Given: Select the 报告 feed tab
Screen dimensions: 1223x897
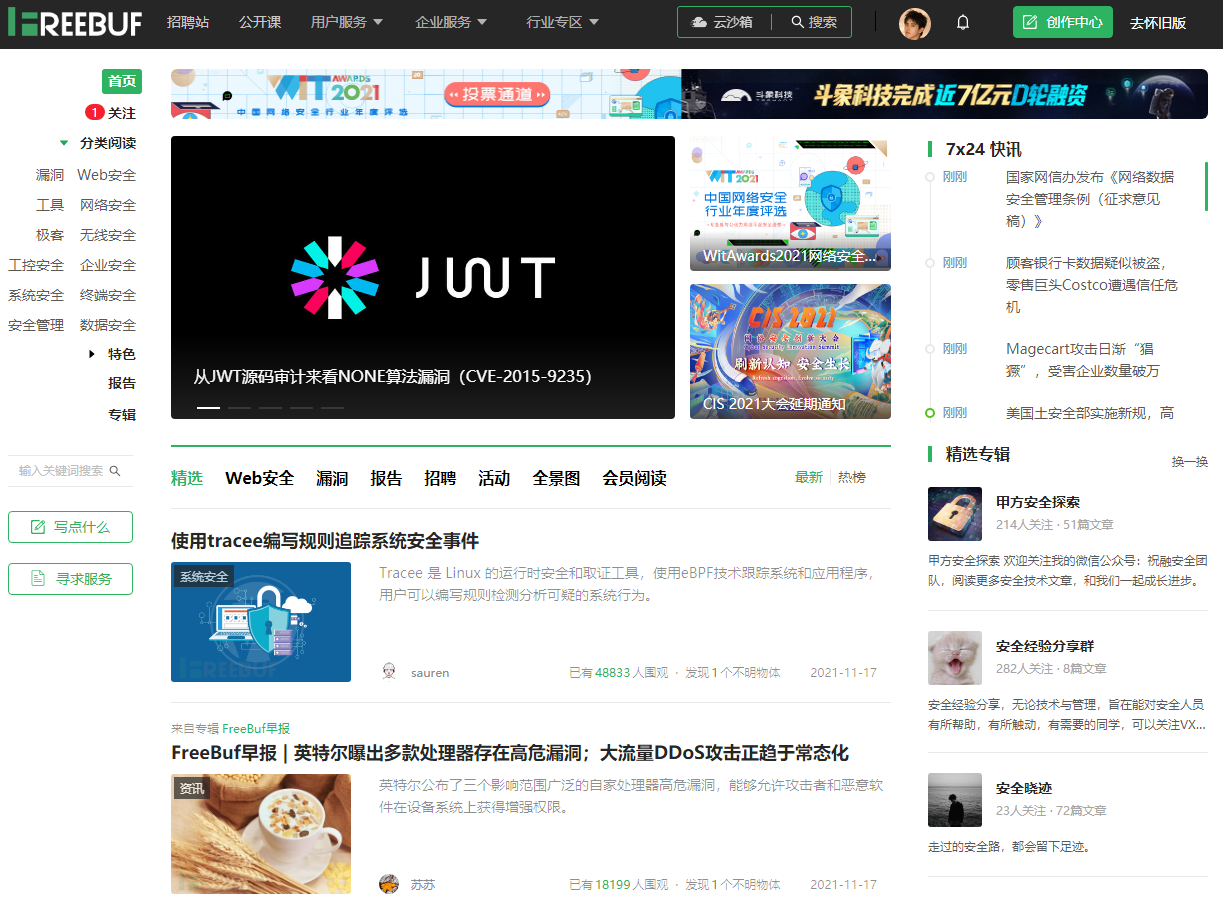Looking at the screenshot, I should [x=386, y=478].
